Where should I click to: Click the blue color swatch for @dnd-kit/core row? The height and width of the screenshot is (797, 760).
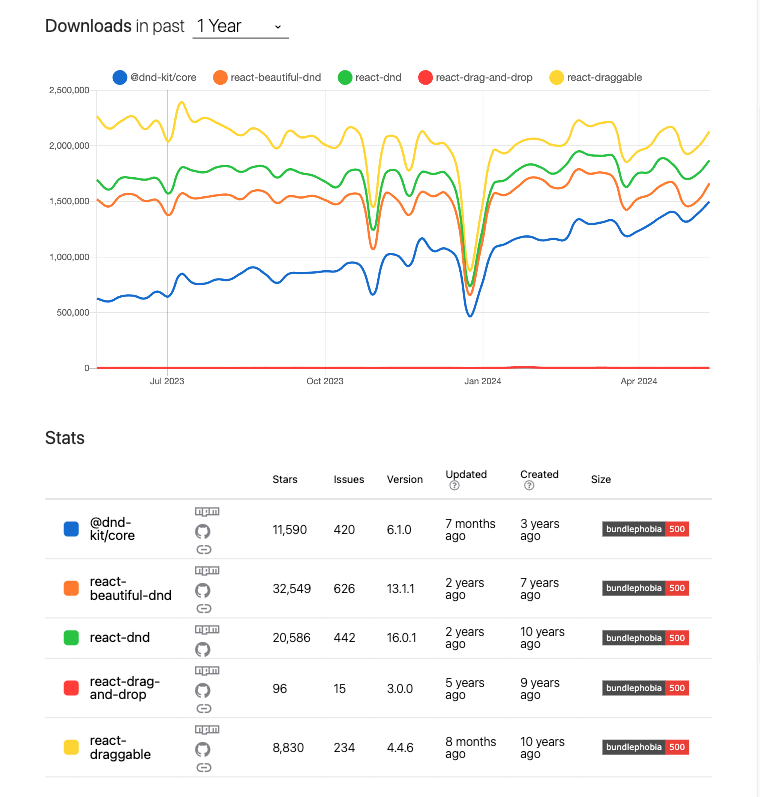click(x=71, y=529)
